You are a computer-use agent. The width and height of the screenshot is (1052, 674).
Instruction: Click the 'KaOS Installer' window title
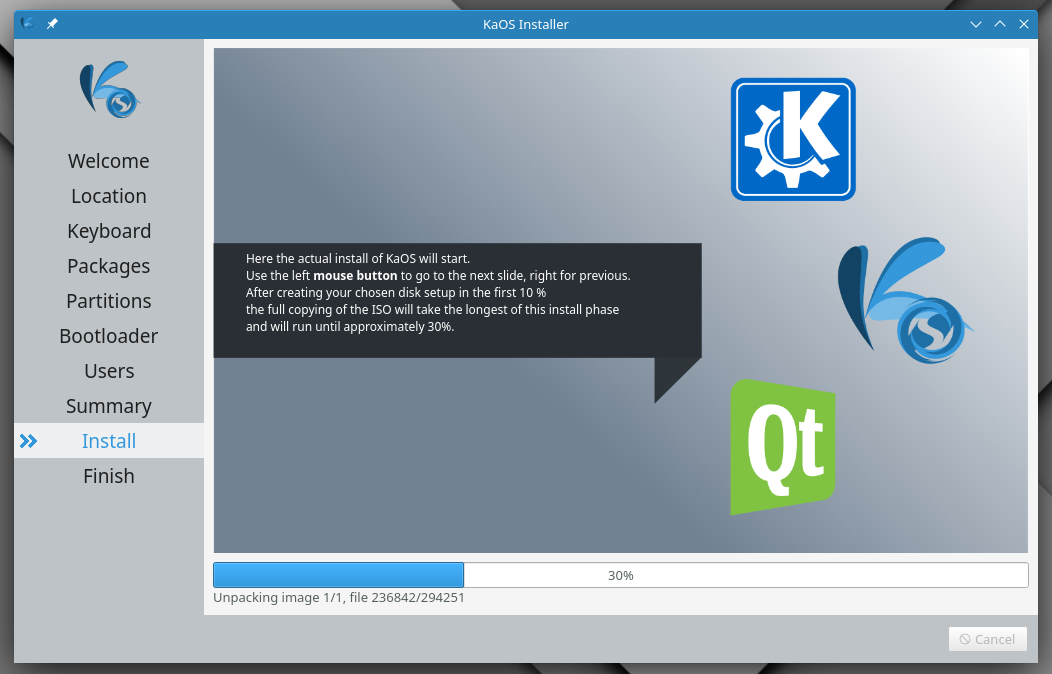tap(525, 24)
